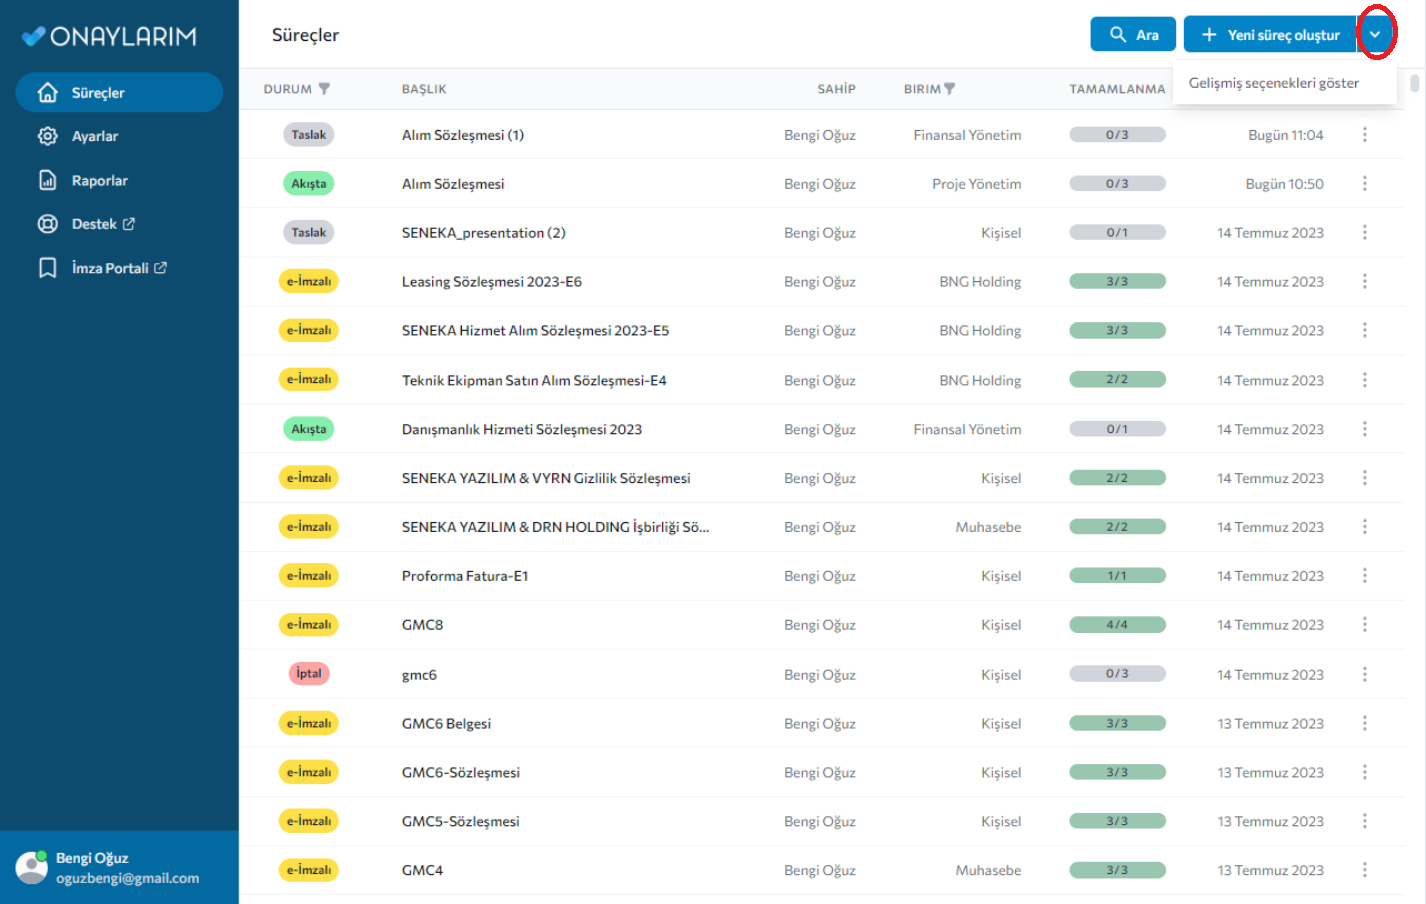The height and width of the screenshot is (904, 1426).
Task: Open three-dot menu for GMC8 row
Action: 1364,625
